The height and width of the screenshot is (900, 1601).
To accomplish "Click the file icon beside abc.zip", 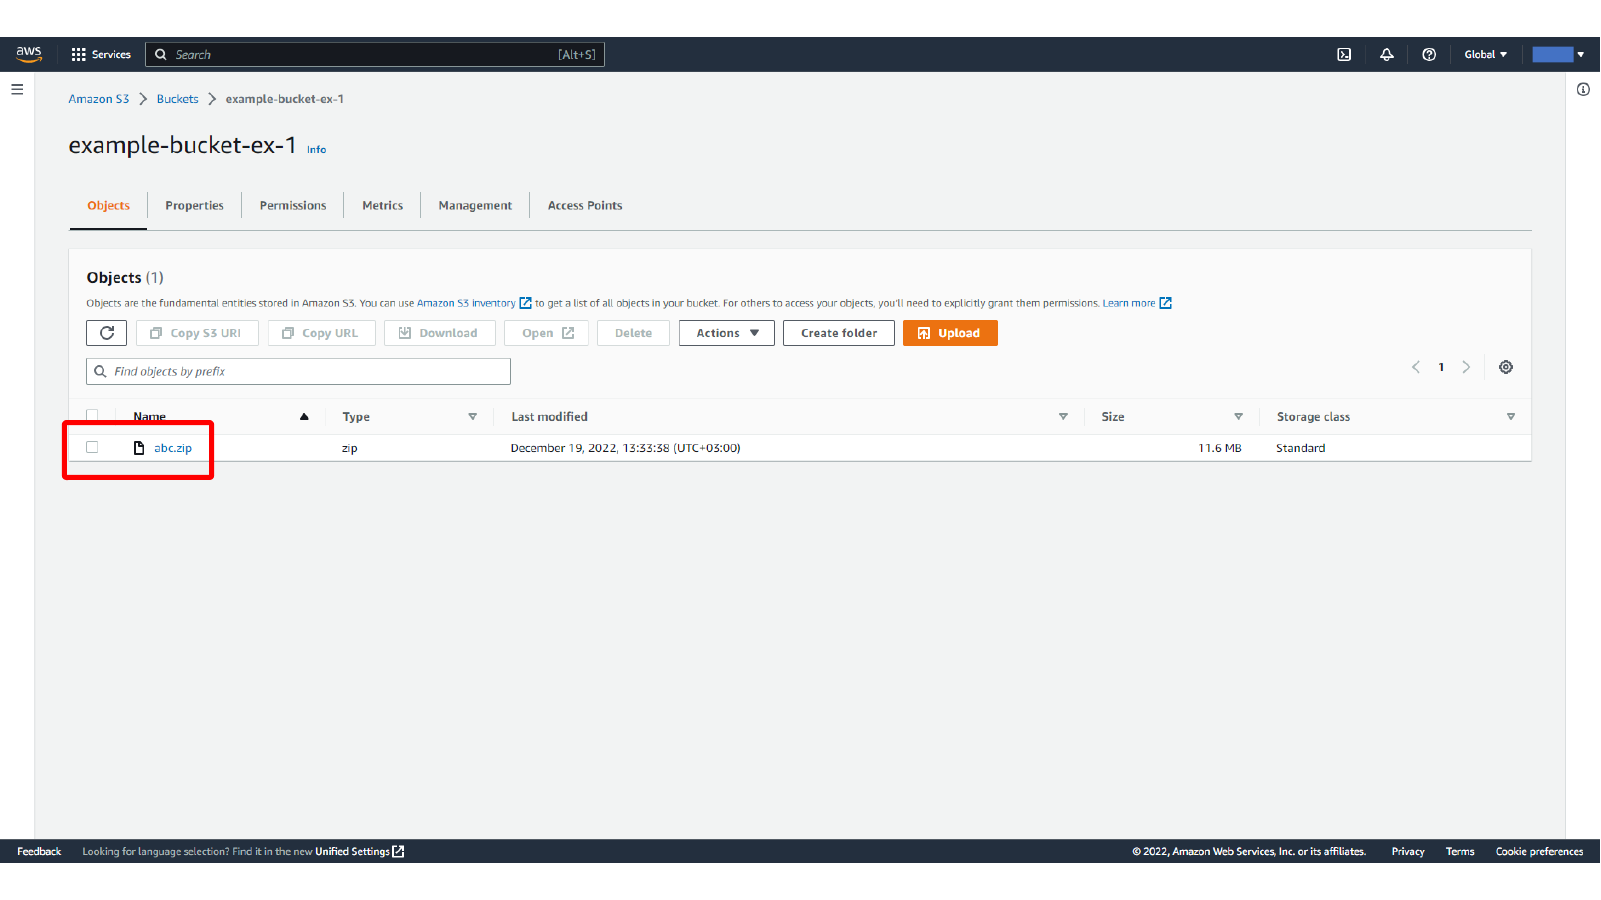I will (x=139, y=448).
